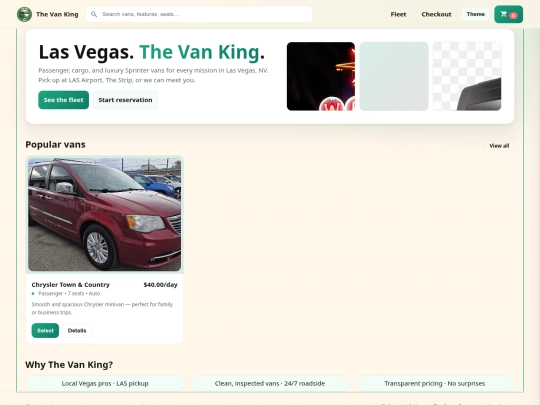The width and height of the screenshot is (540, 405).
Task: Open the Vegas neon sign hero thumbnail
Action: pos(321,76)
